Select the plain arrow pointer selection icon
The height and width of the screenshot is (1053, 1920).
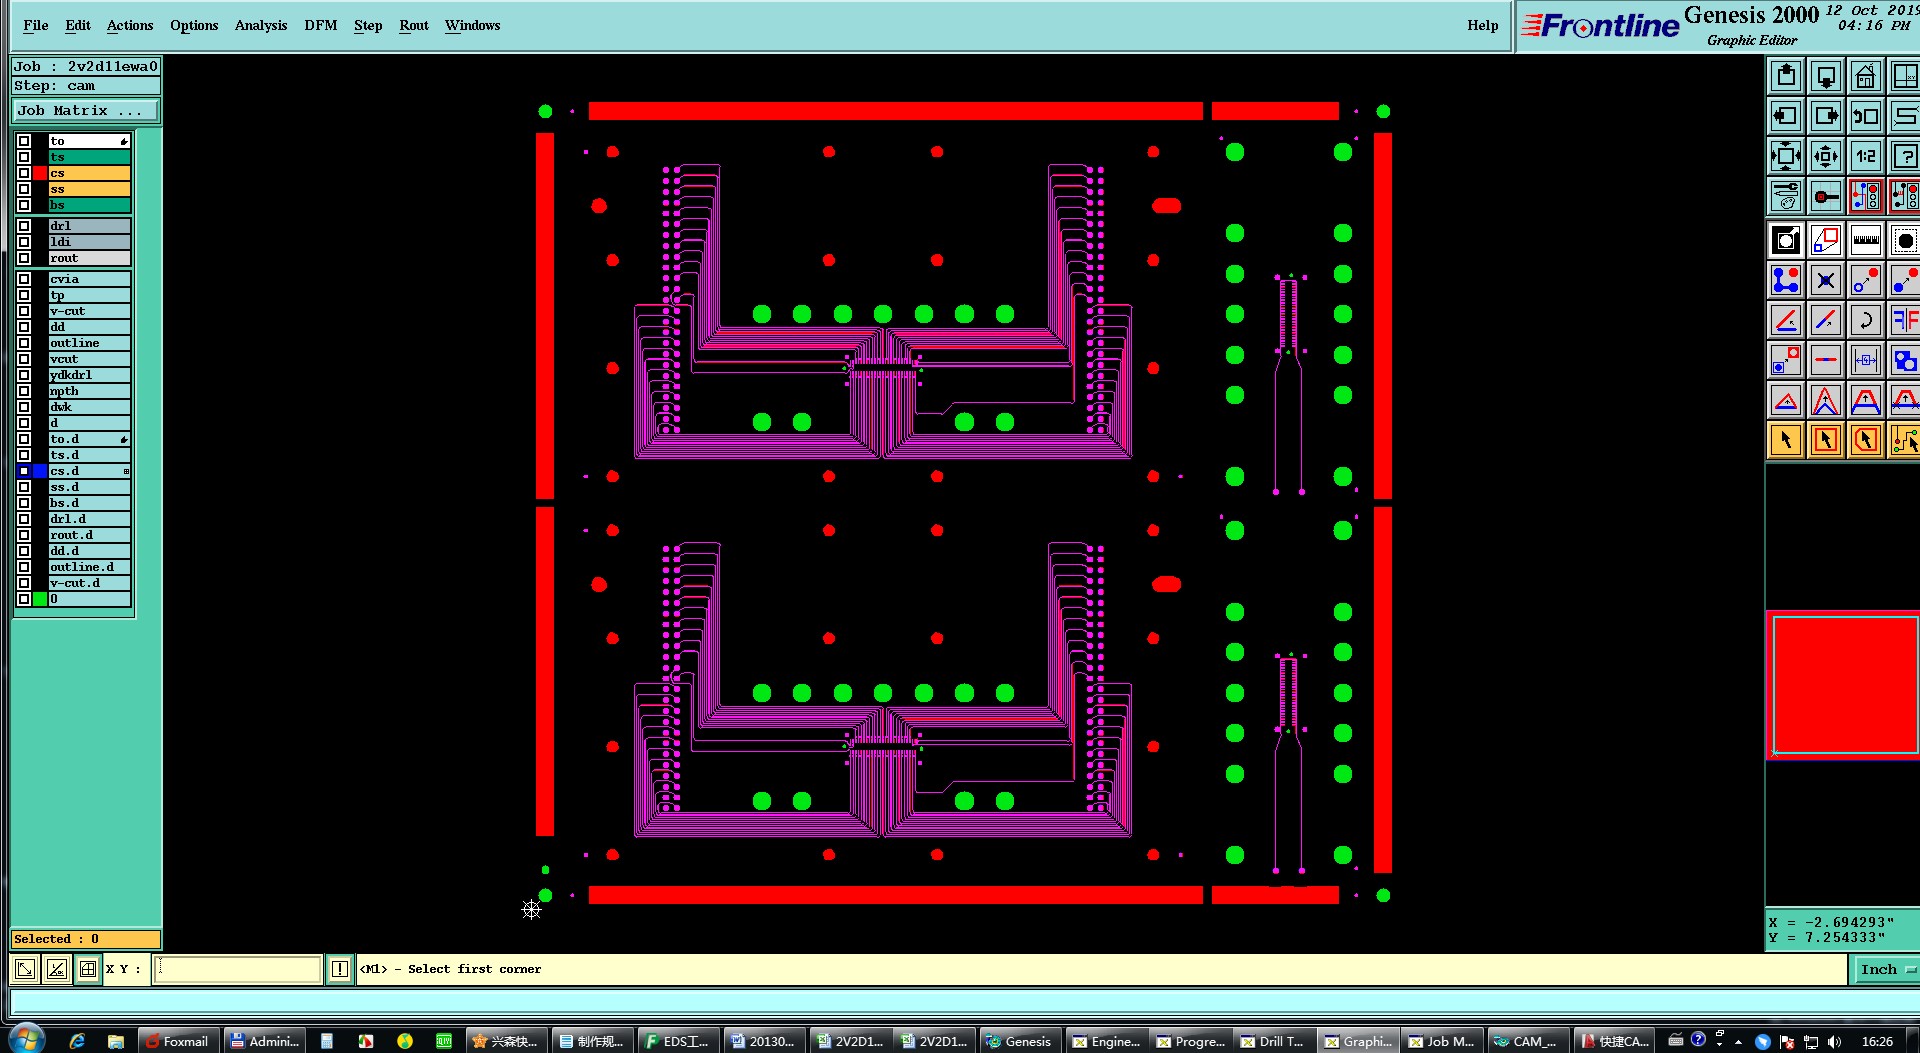point(1786,440)
